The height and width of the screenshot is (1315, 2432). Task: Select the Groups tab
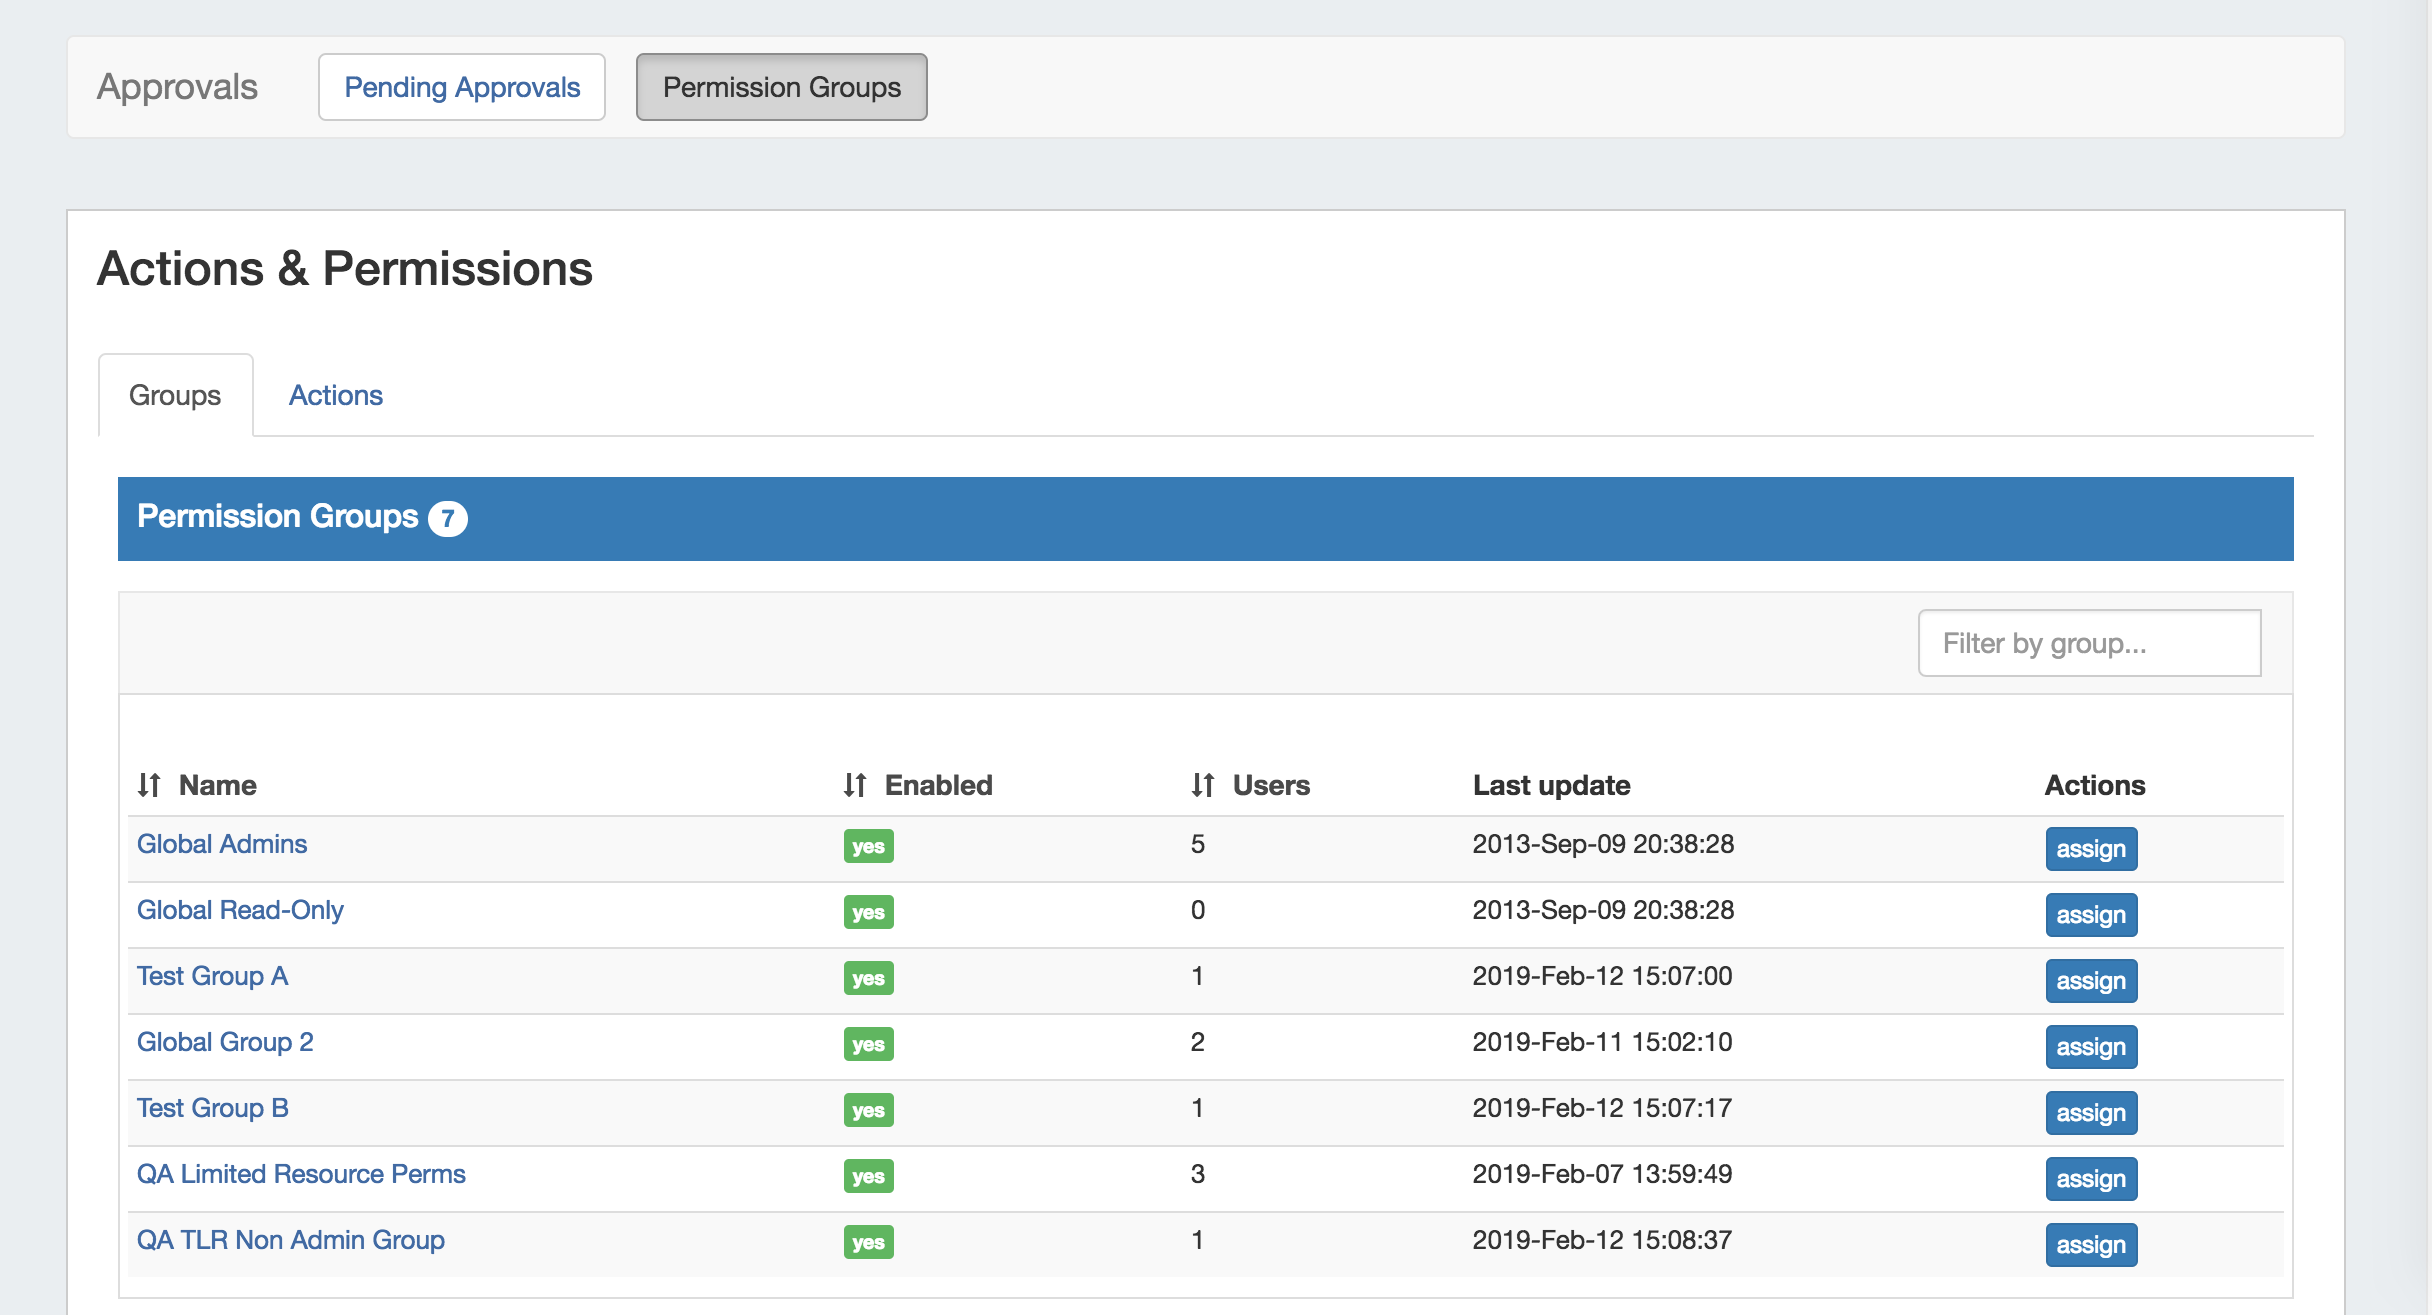(175, 395)
